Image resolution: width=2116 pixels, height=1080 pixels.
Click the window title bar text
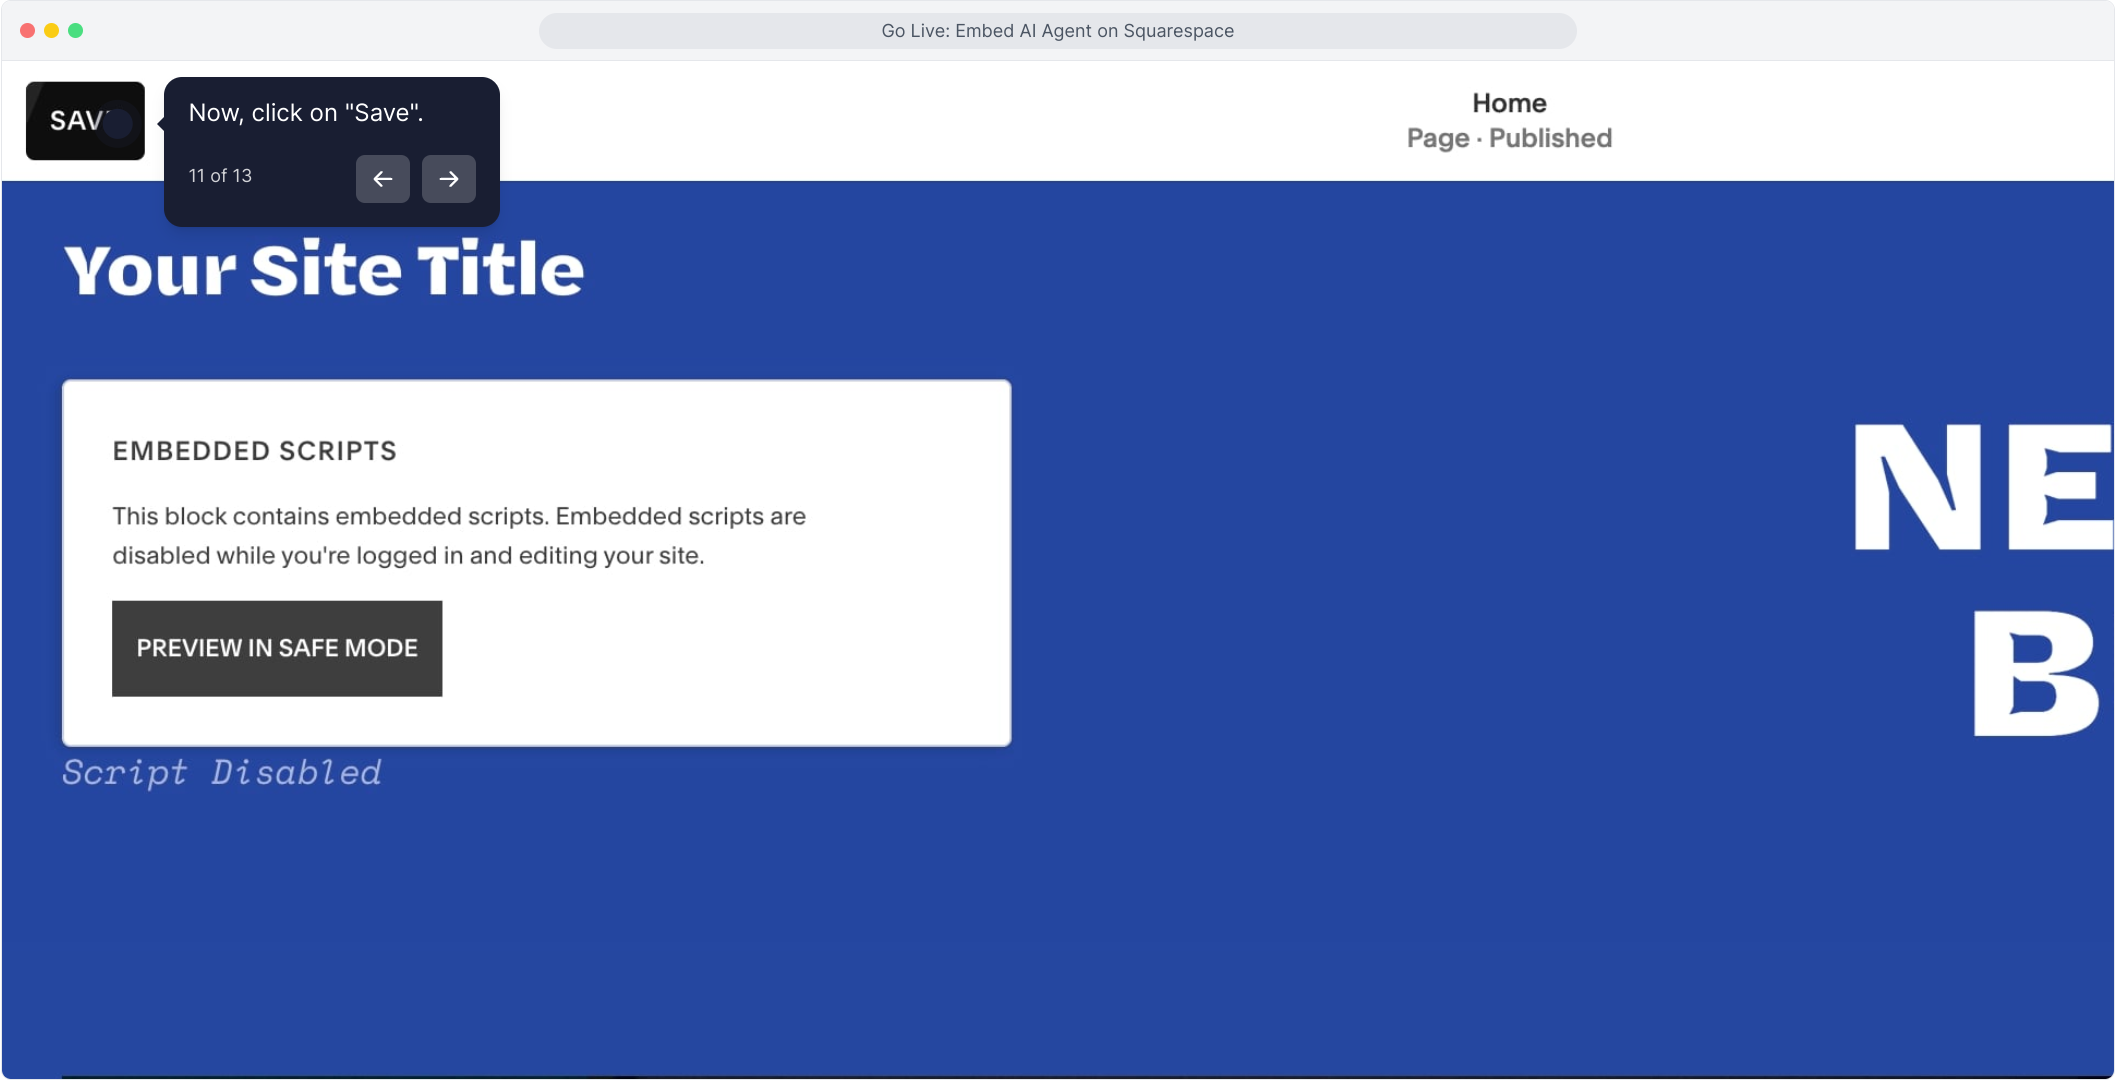[1057, 31]
